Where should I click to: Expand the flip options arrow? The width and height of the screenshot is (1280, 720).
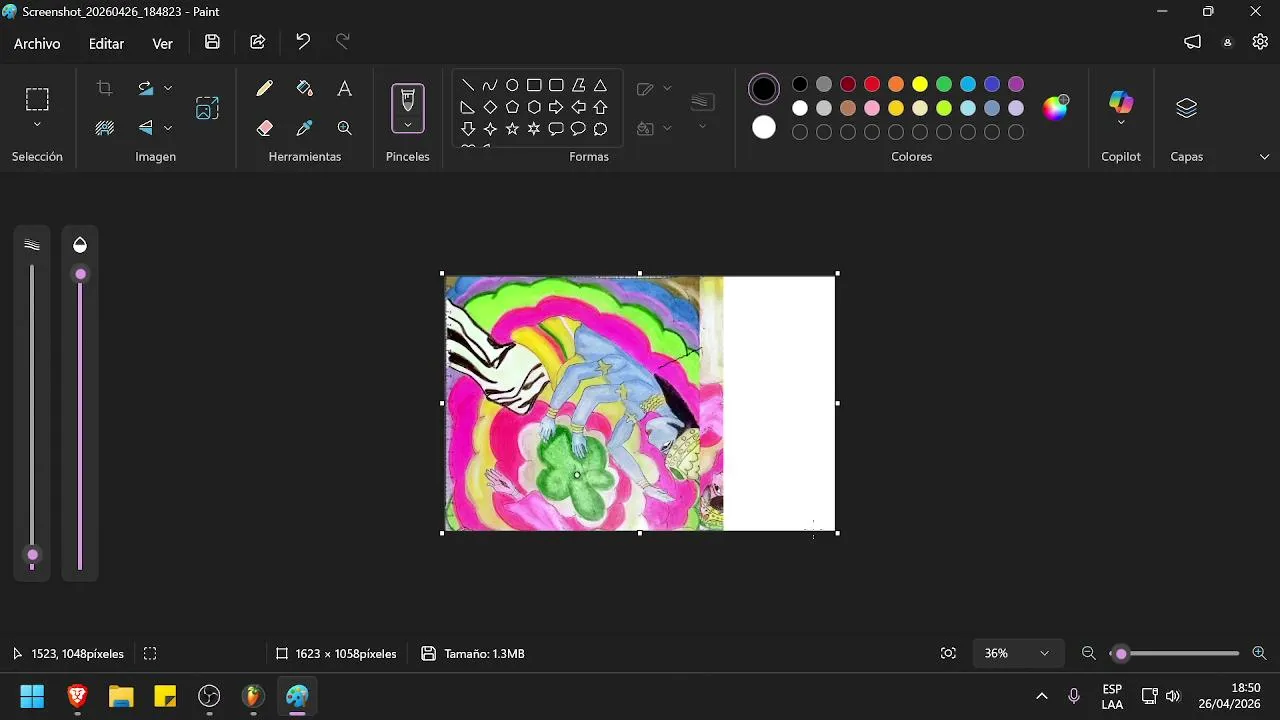click(x=168, y=127)
